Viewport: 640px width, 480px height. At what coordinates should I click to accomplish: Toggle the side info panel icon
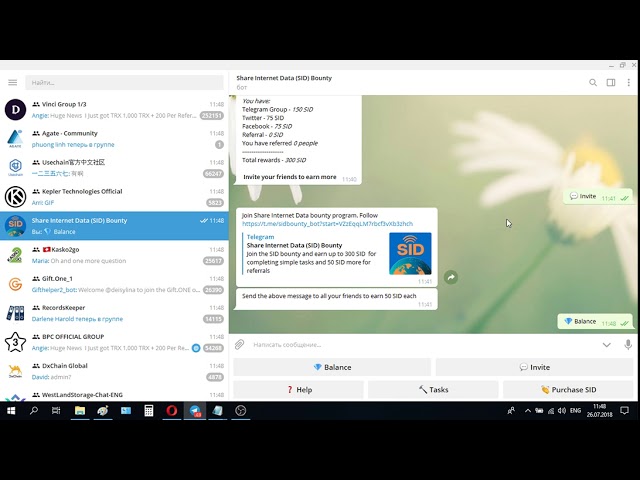[611, 82]
